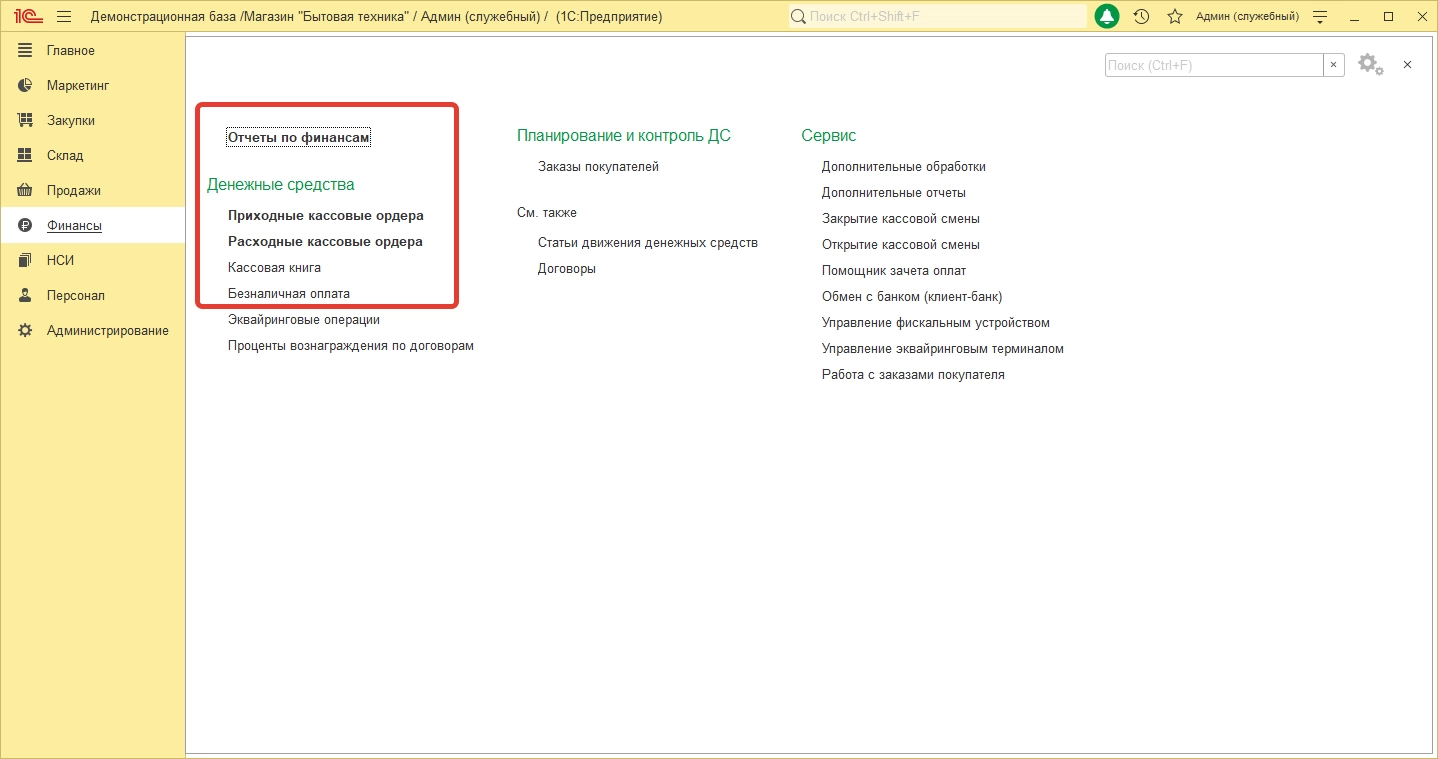Open Эквайринговые операции
Screen dimensions: 1438x759
304,320
